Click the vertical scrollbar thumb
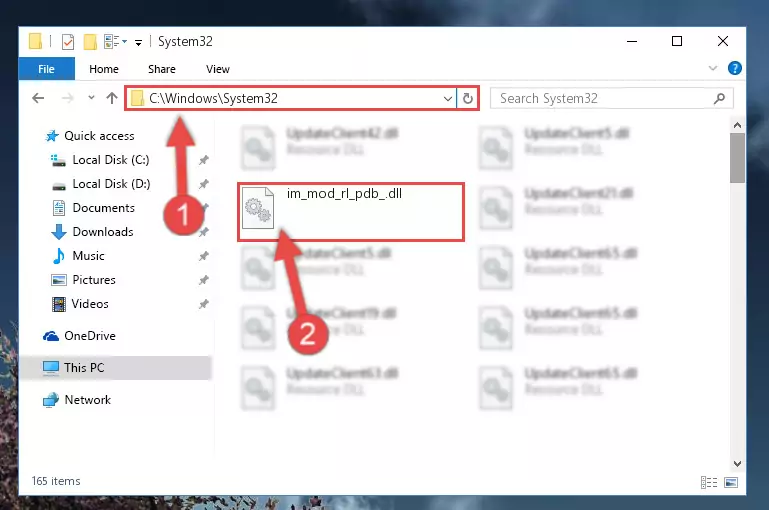The width and height of the screenshot is (769, 510). (737, 158)
